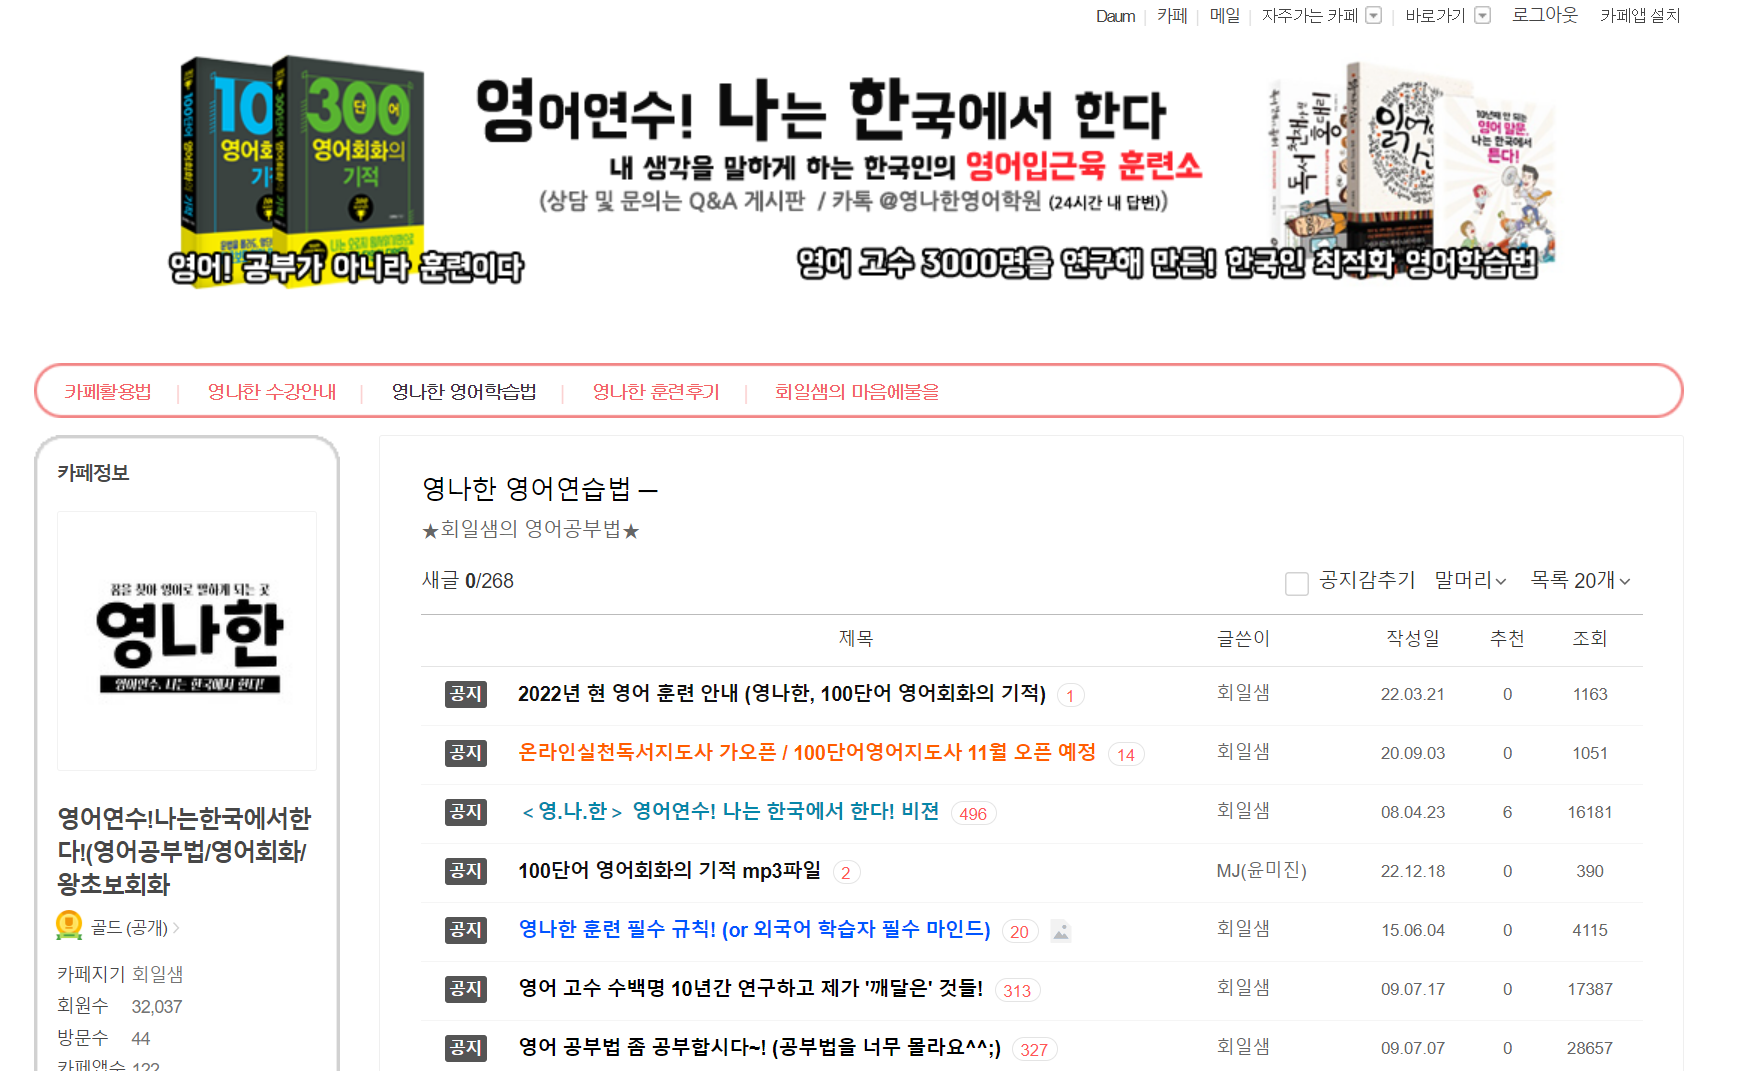The height and width of the screenshot is (1071, 1738).
Task: Click the cafe manager name 회일샘 in sidebar
Action: (157, 974)
